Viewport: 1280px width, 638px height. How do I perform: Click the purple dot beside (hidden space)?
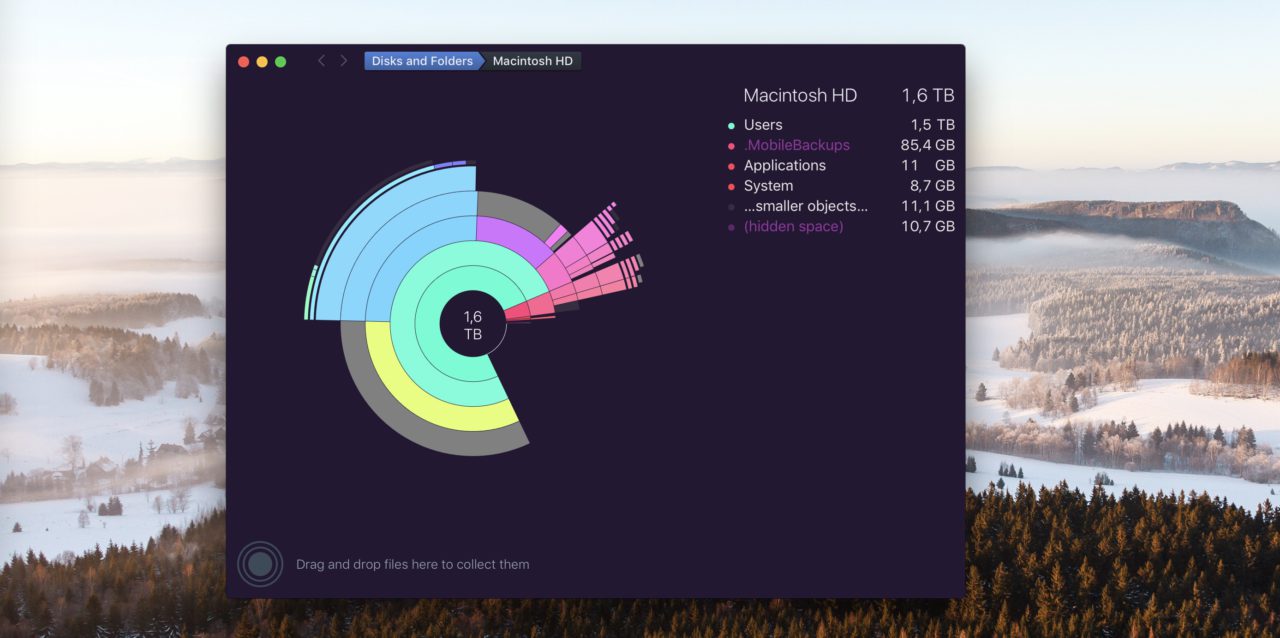coord(732,228)
